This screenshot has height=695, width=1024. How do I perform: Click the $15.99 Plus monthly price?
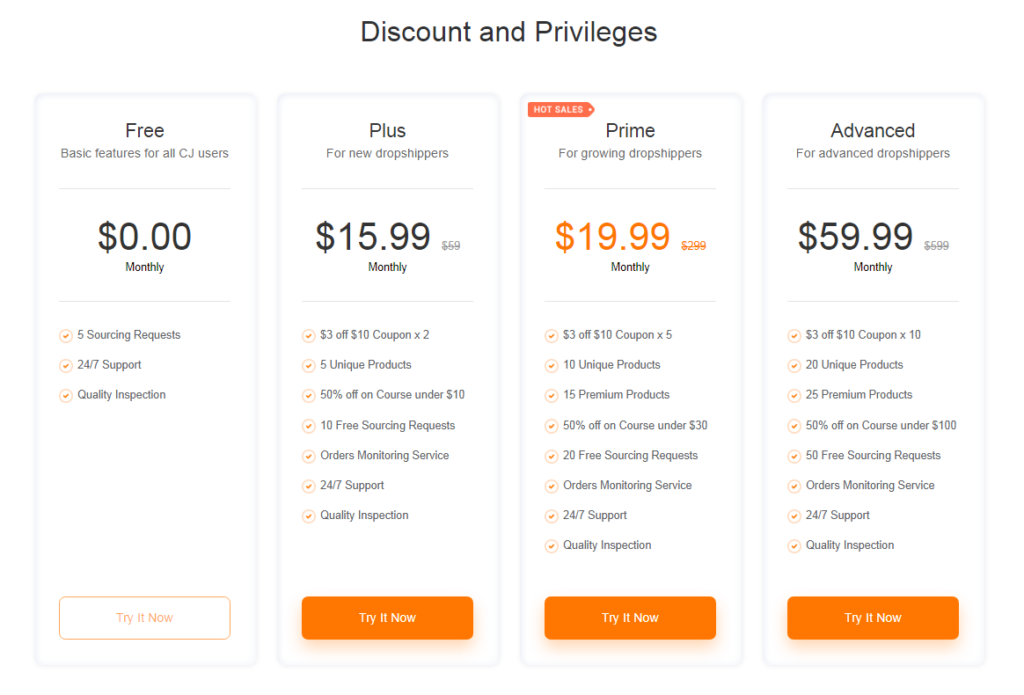373,236
